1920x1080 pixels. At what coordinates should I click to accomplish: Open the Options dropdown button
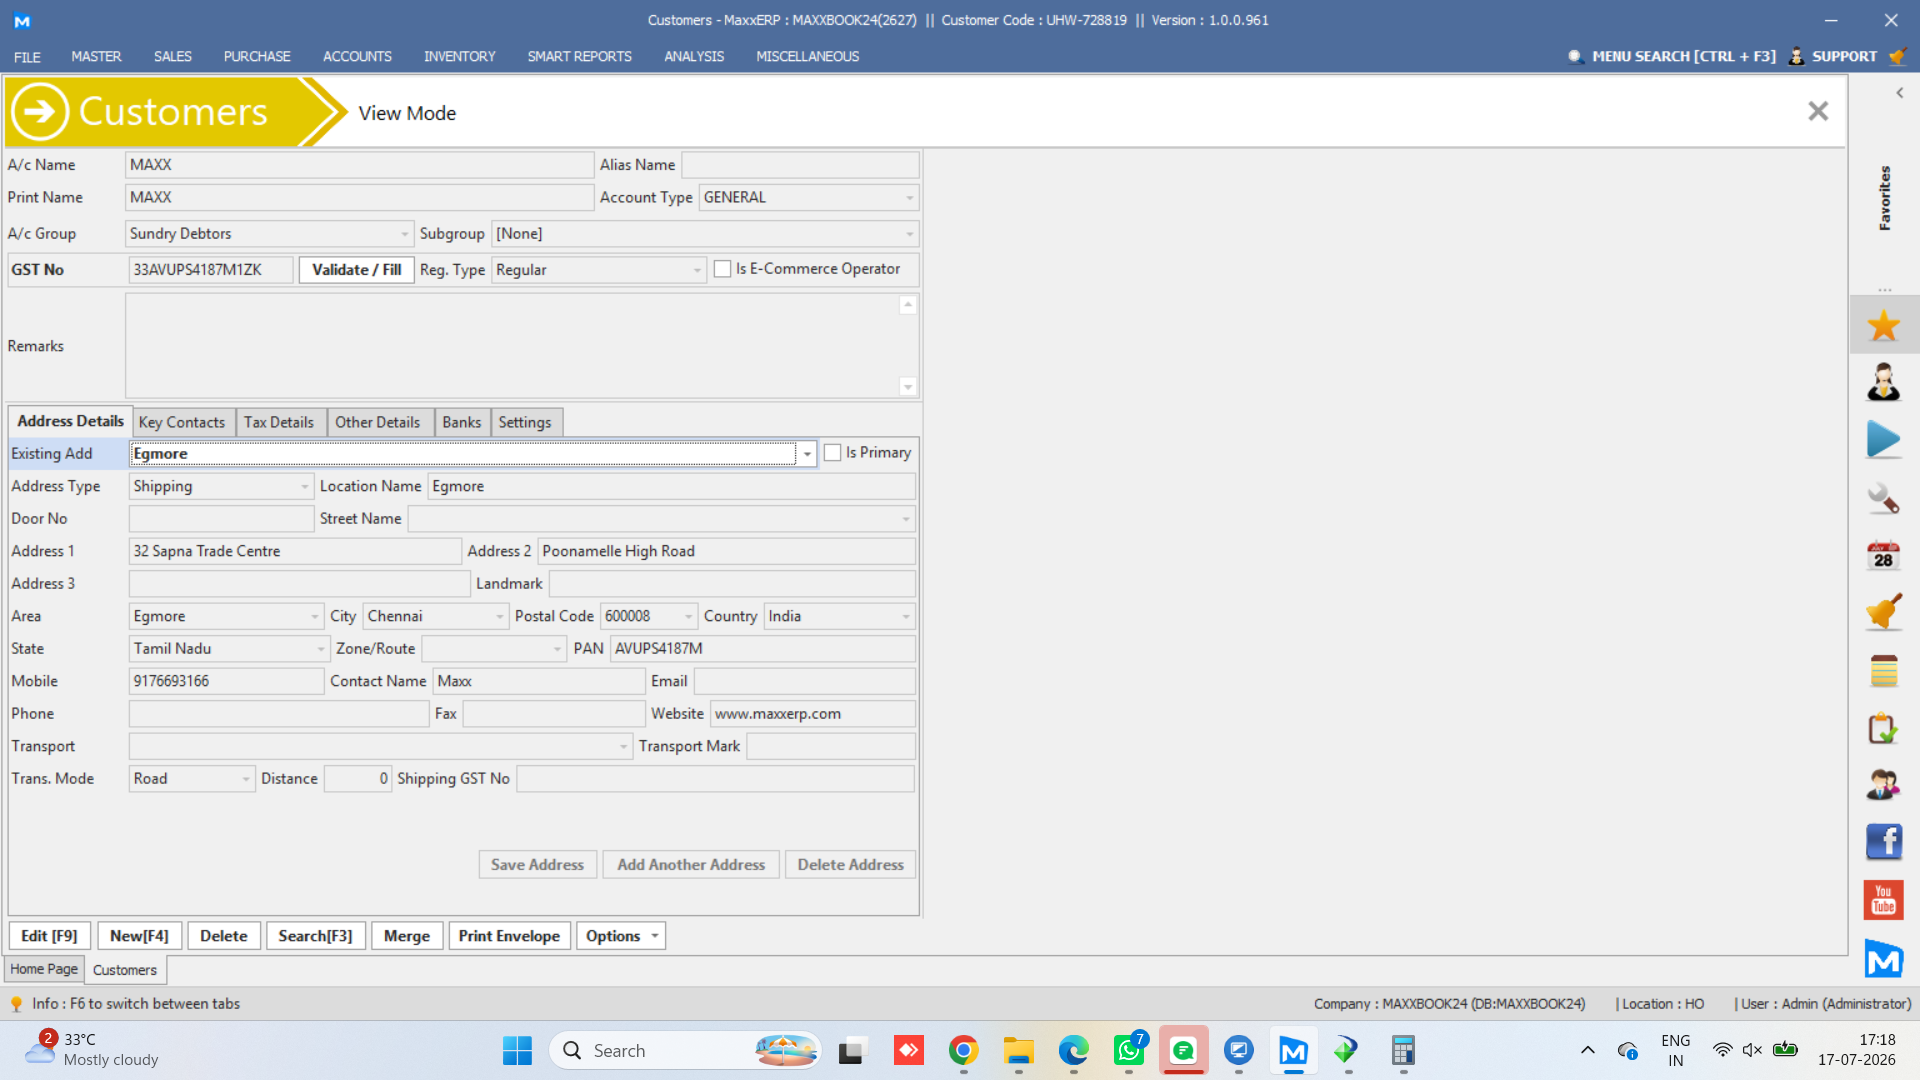621,936
